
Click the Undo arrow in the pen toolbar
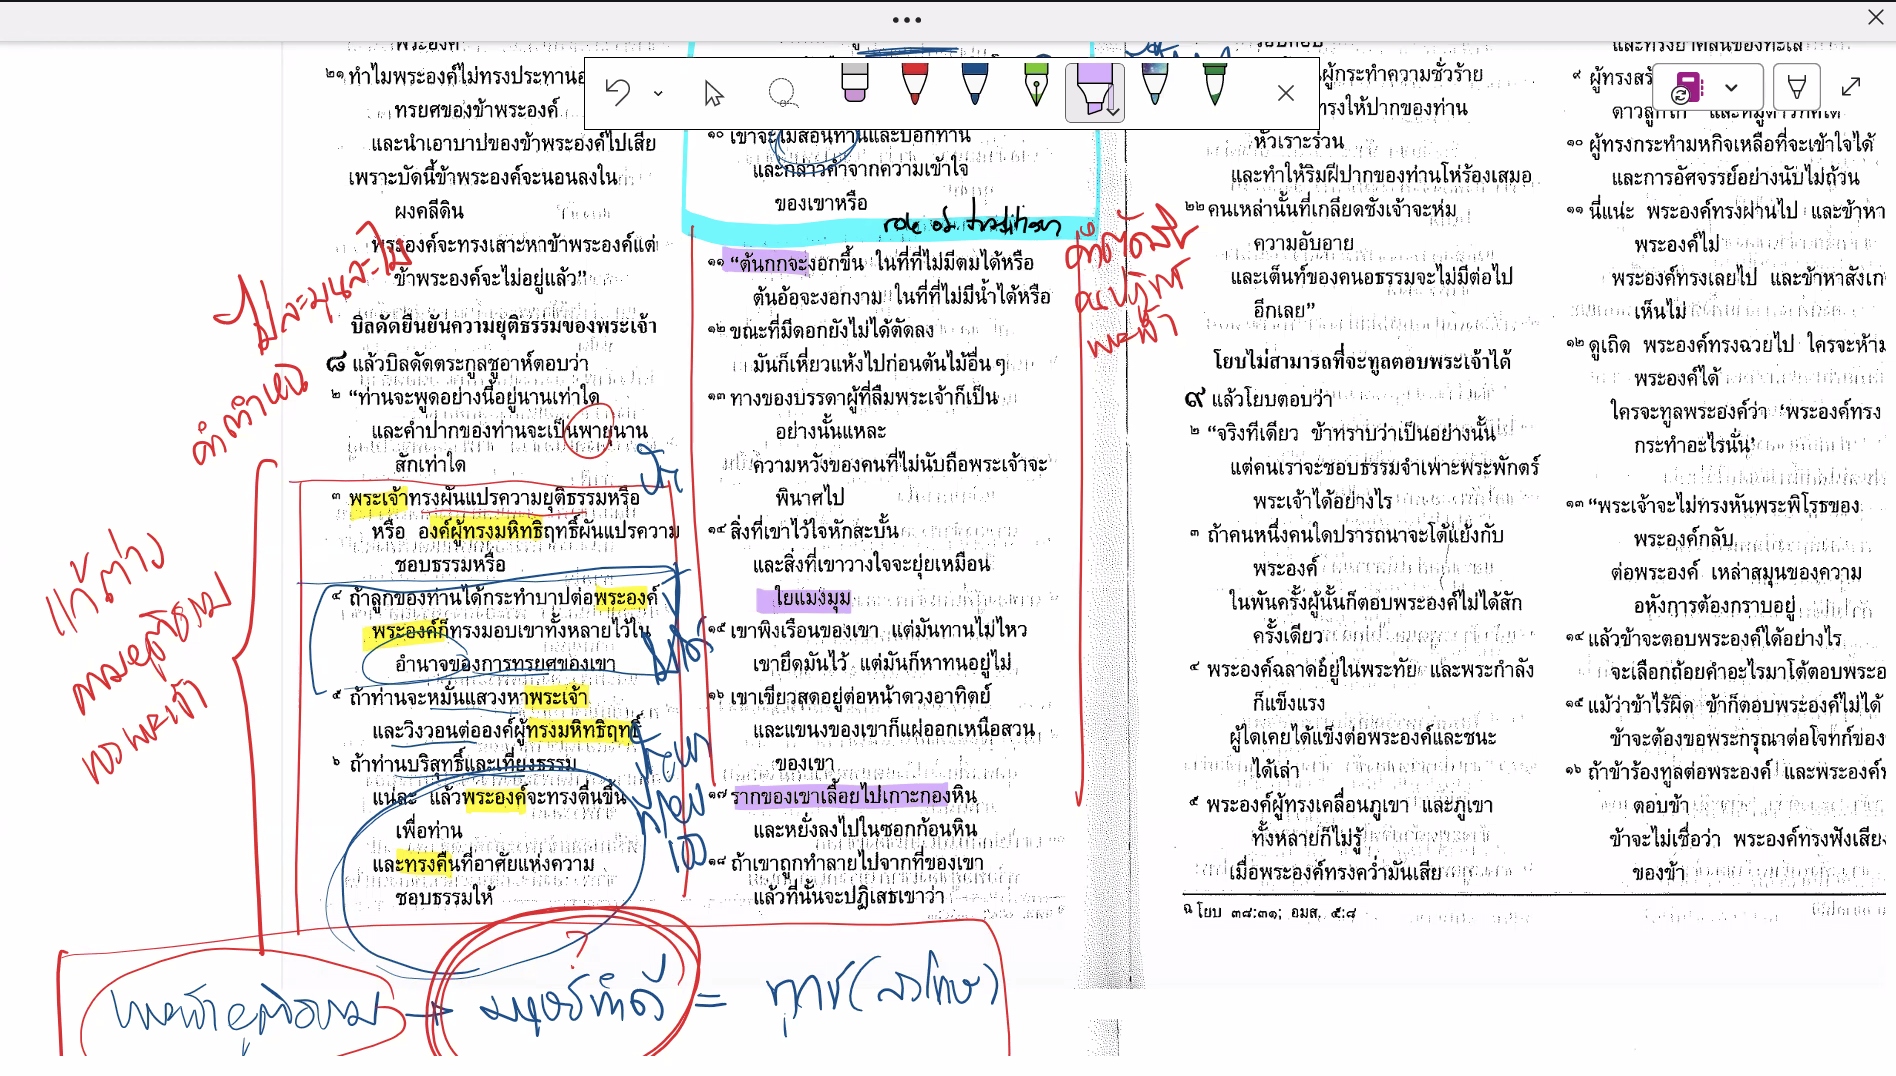coord(618,93)
